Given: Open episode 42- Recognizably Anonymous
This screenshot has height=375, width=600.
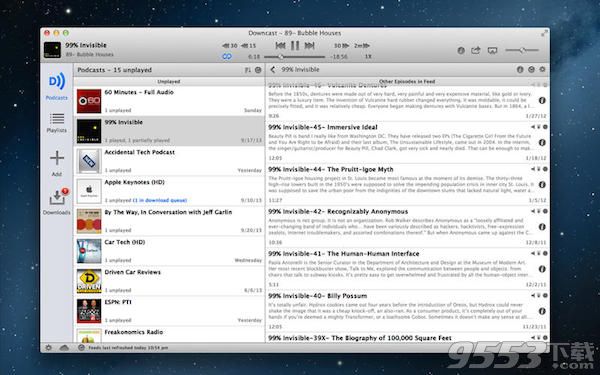Looking at the screenshot, I should (x=407, y=227).
